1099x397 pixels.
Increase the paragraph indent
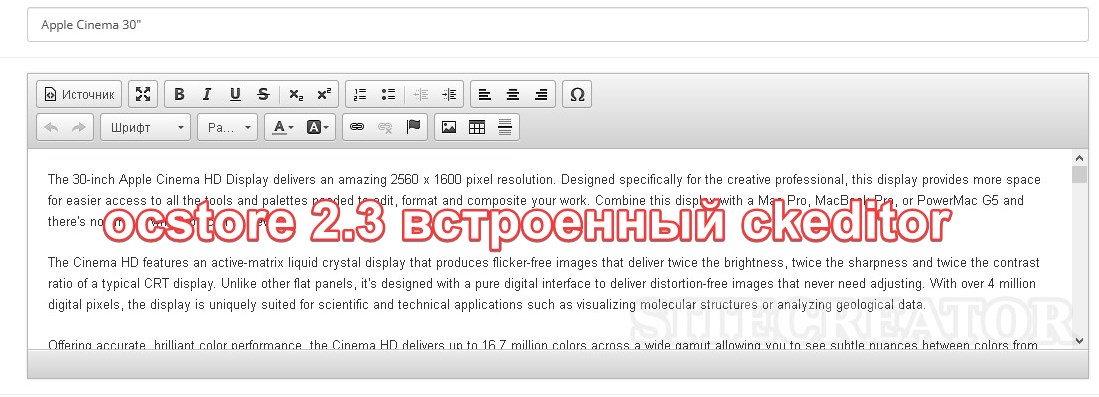pos(449,94)
